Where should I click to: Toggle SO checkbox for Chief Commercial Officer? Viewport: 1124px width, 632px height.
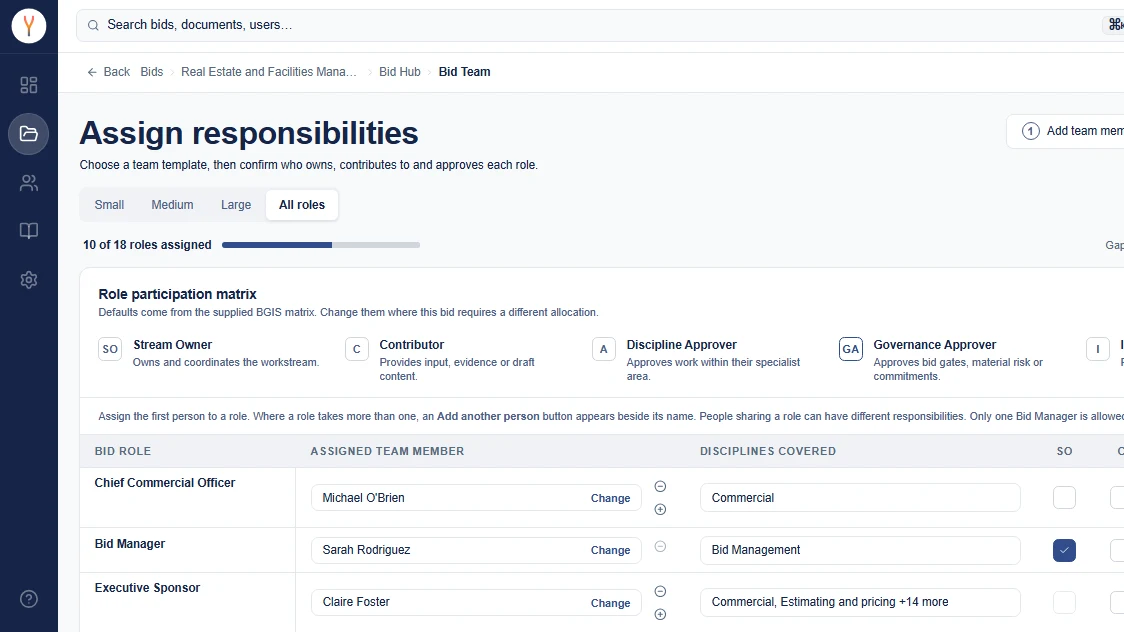(x=1064, y=497)
